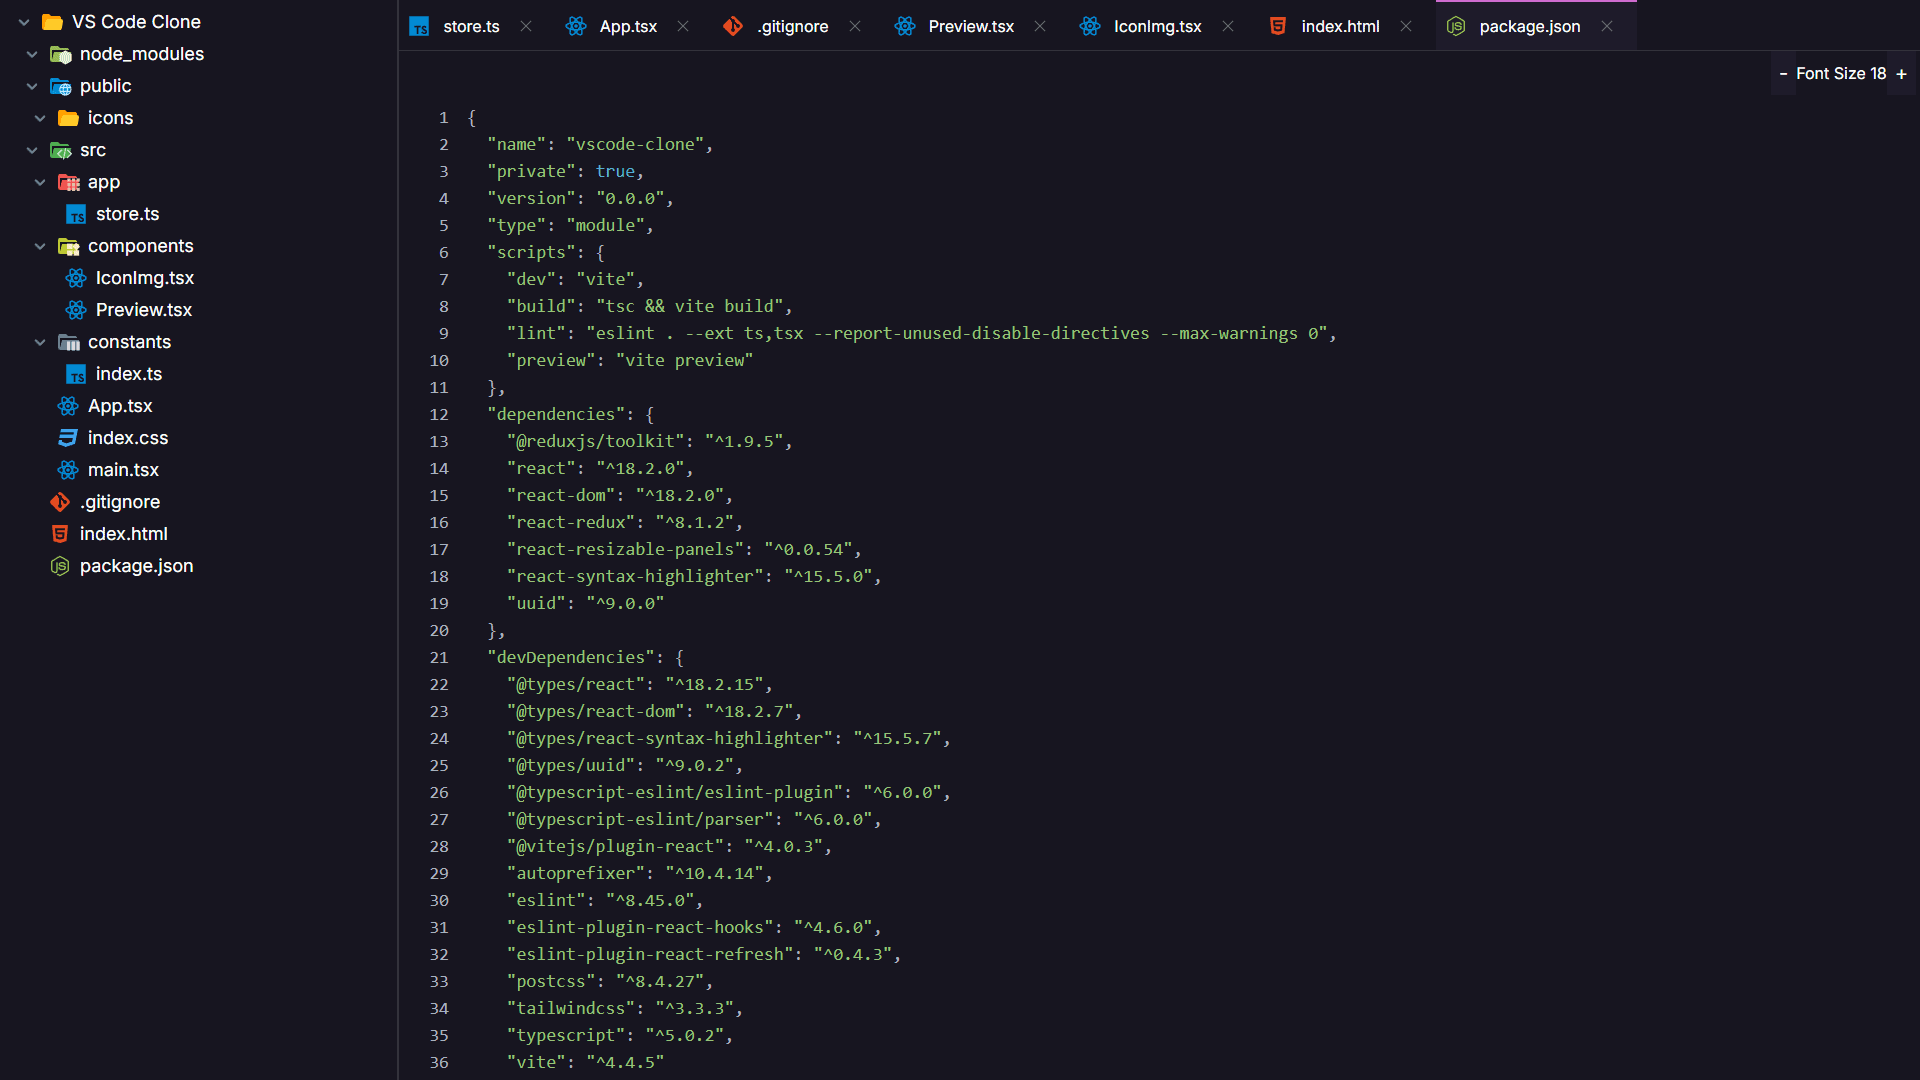This screenshot has width=1920, height=1080.
Task: Close the .gitignore tab
Action: (x=855, y=26)
